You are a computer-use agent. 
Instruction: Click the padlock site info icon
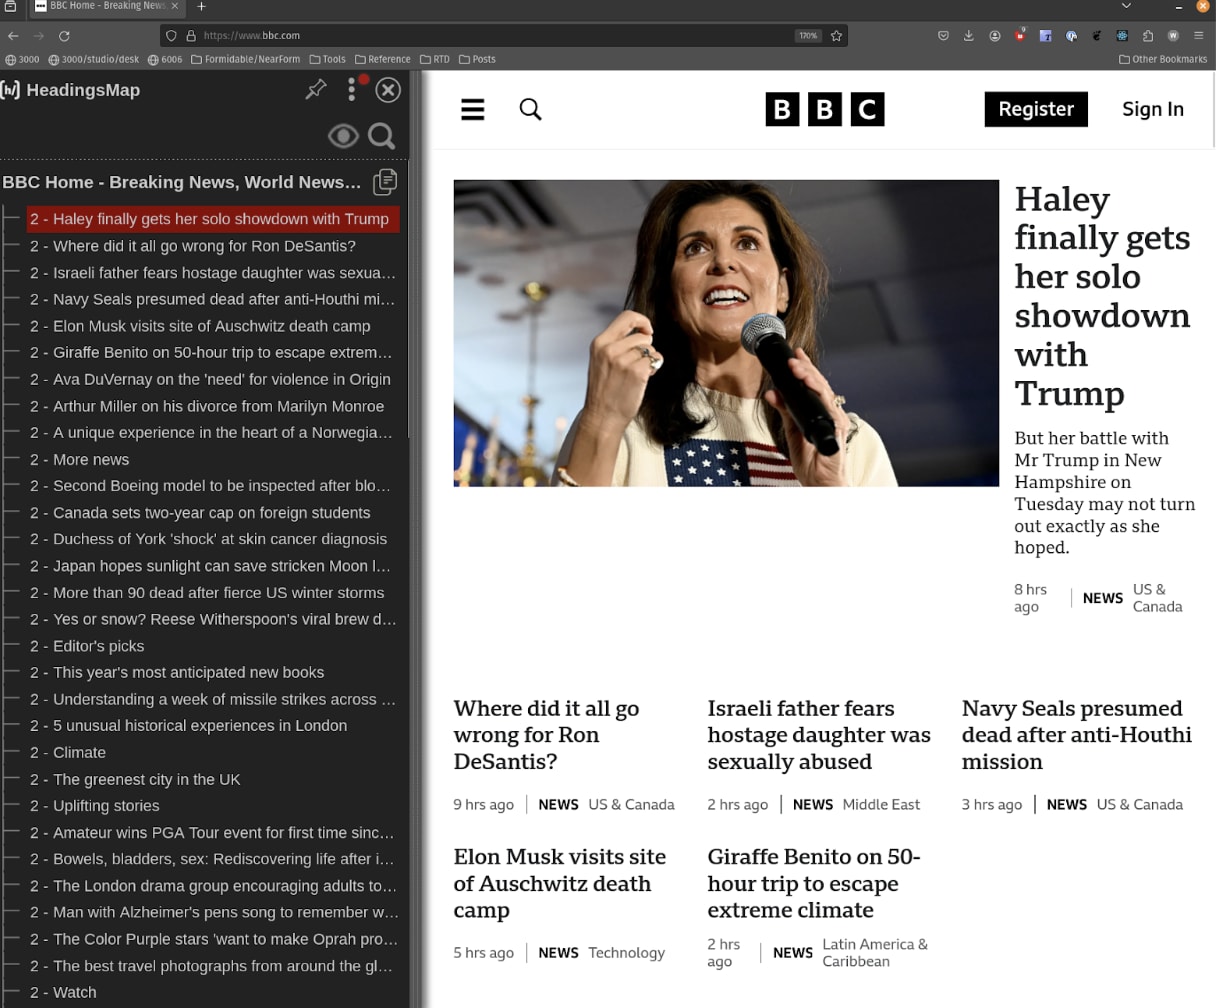[x=190, y=35]
